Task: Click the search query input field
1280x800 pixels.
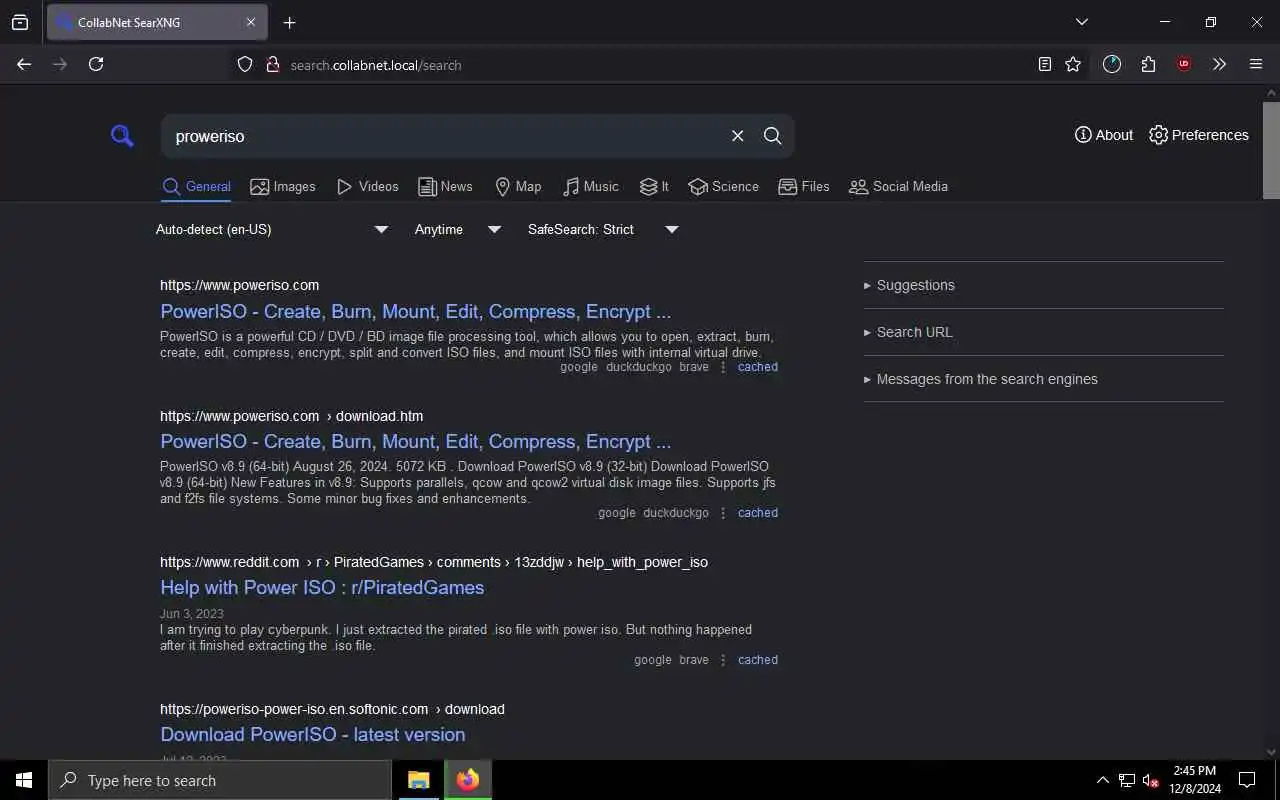Action: (445, 136)
